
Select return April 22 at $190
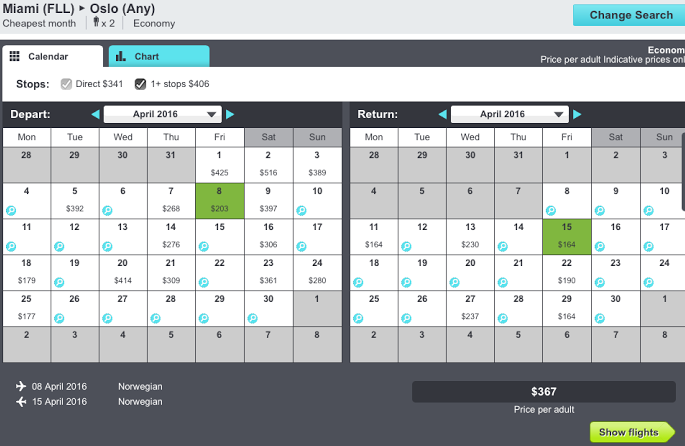click(x=567, y=272)
